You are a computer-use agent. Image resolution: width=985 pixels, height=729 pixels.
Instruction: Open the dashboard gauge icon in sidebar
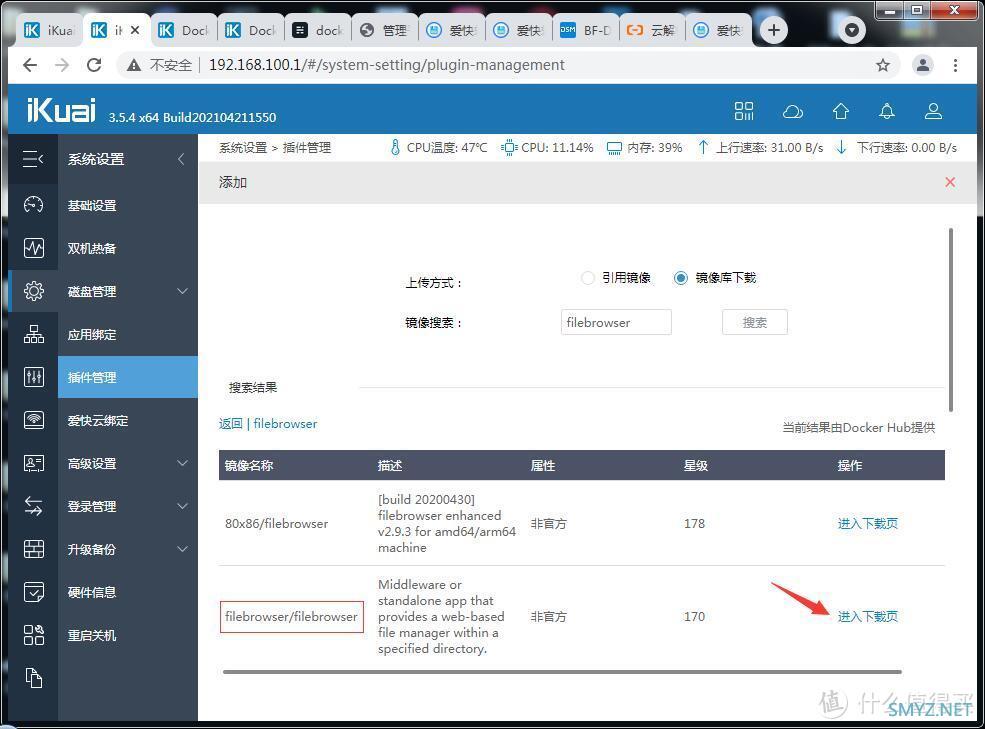click(x=33, y=205)
